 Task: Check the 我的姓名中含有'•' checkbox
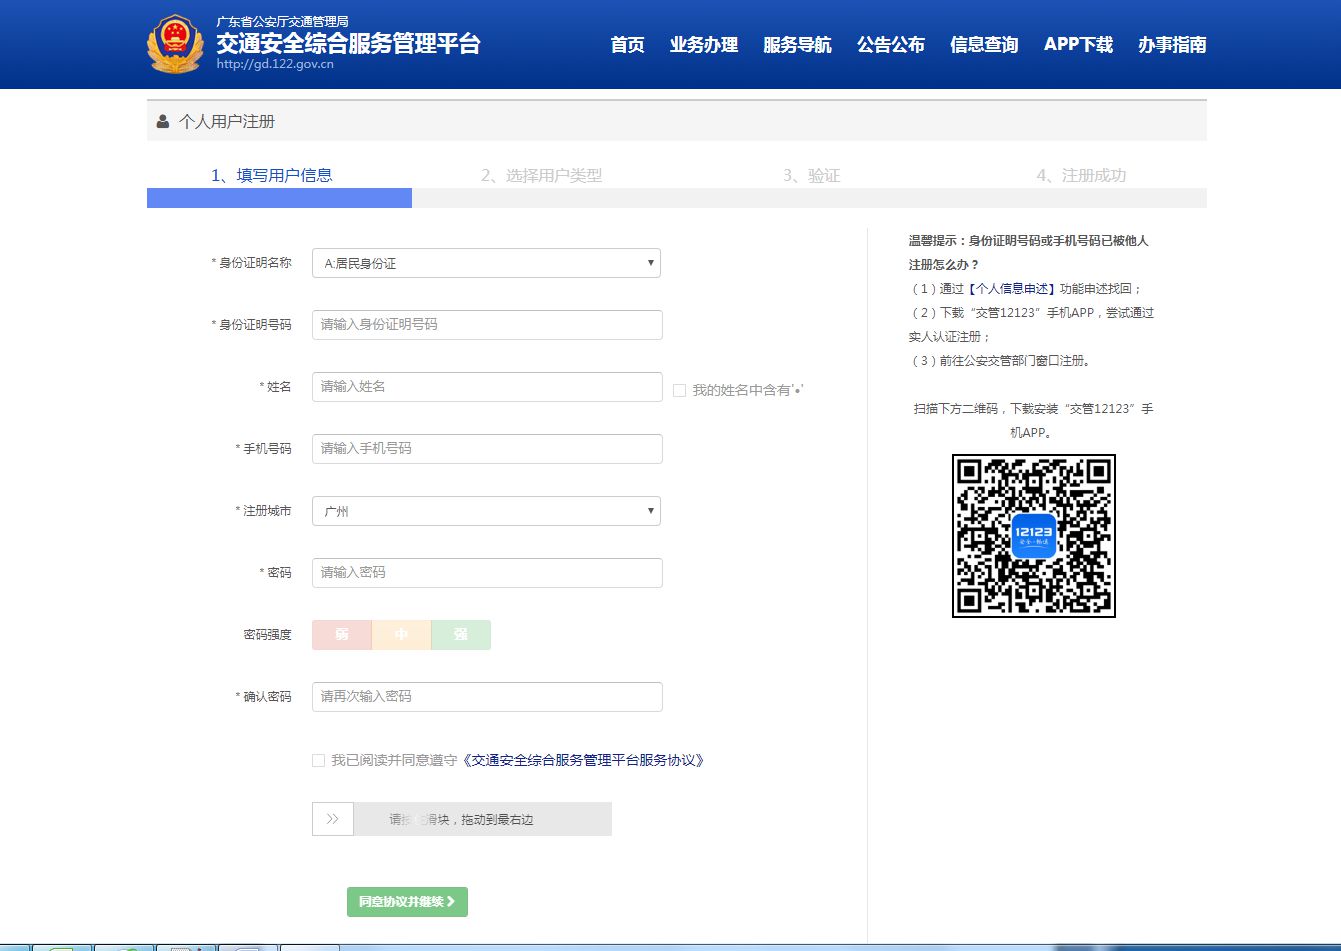[680, 391]
